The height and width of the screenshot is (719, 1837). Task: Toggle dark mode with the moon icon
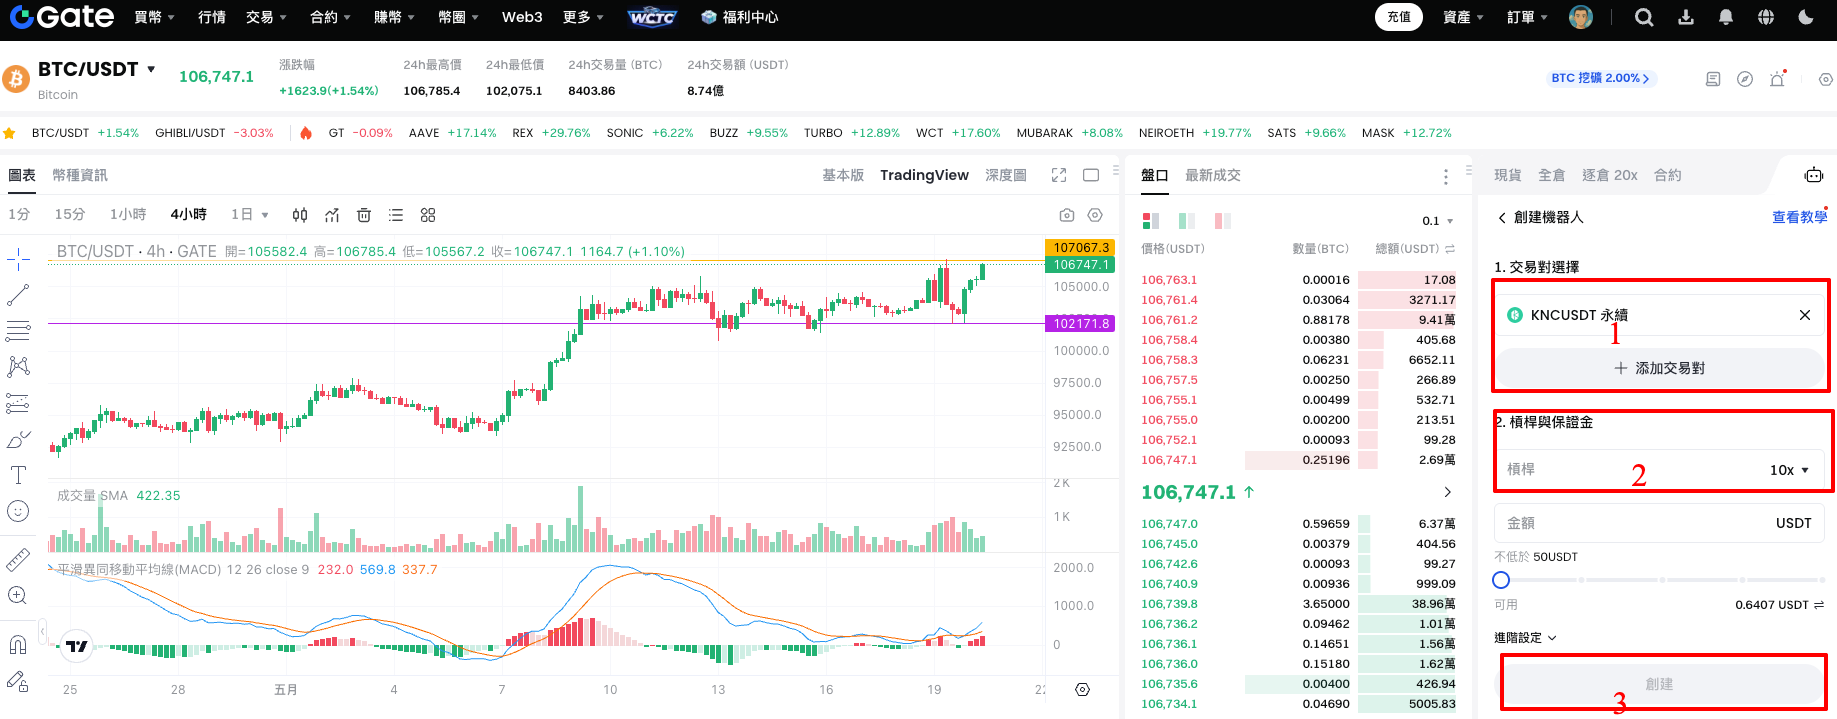click(x=1806, y=17)
